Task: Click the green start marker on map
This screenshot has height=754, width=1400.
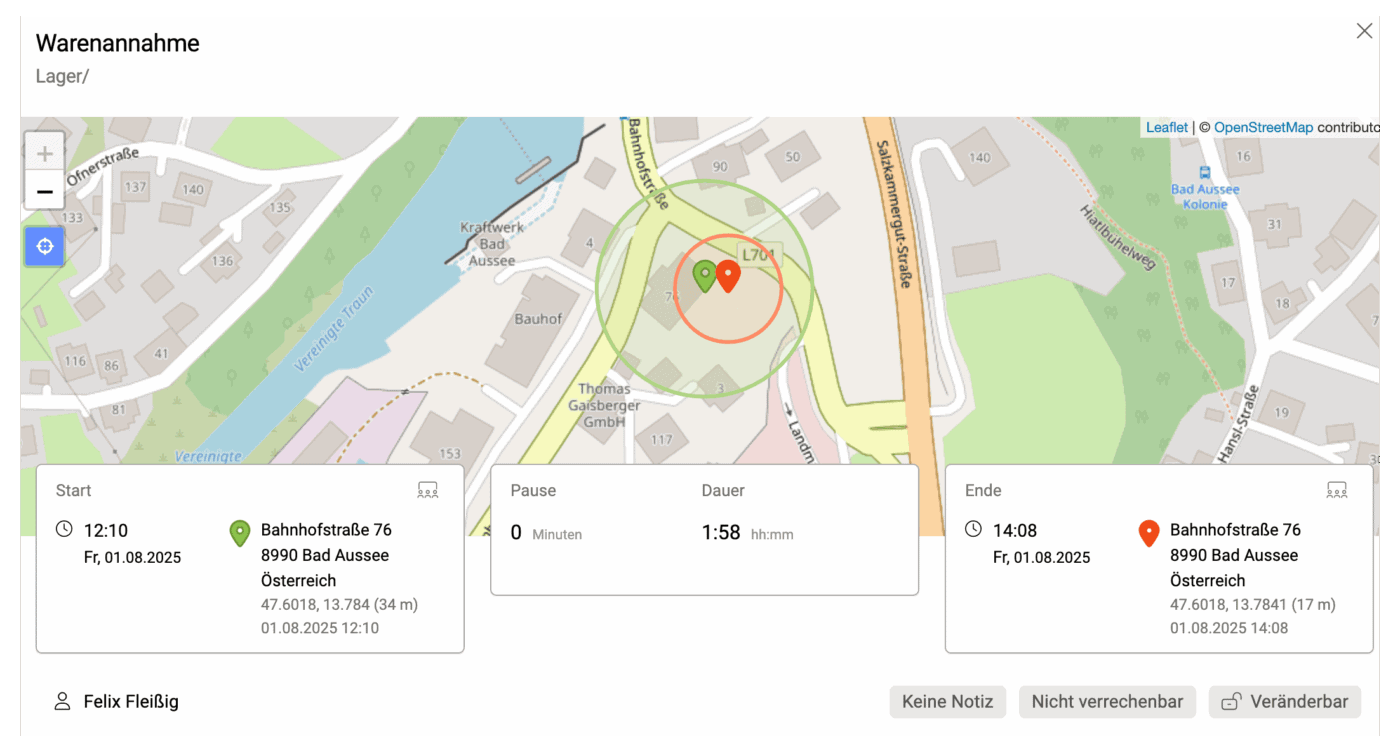Action: coord(705,276)
